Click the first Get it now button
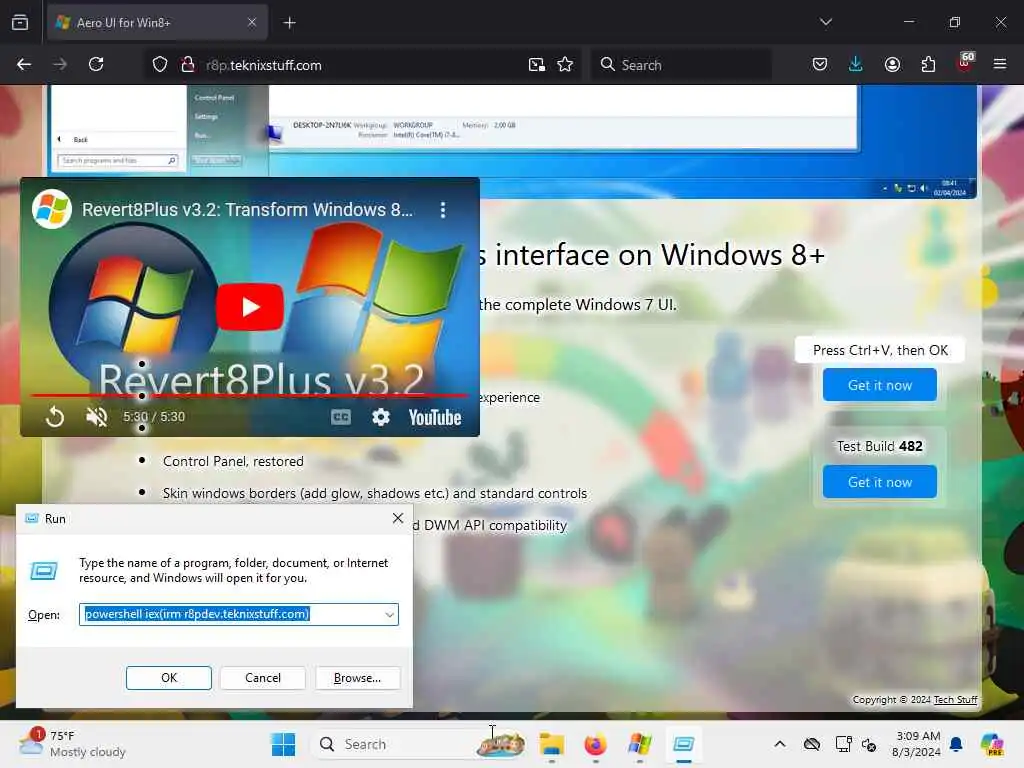This screenshot has width=1024, height=768. pyautogui.click(x=880, y=385)
